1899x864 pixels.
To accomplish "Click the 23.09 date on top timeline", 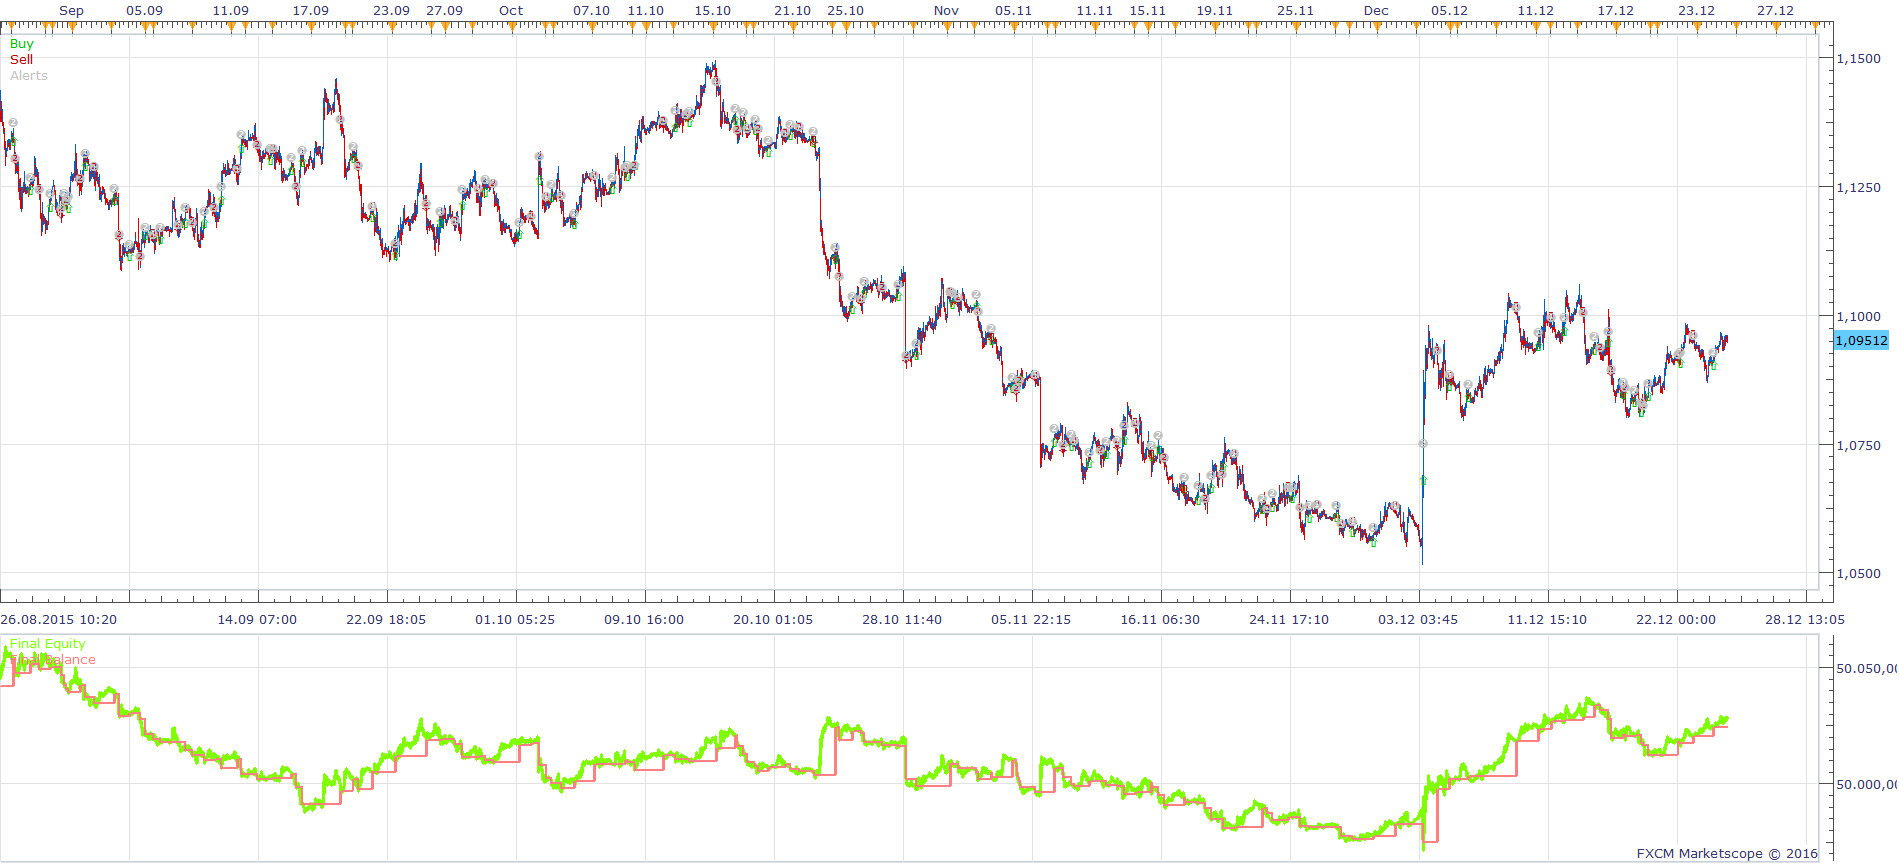I will click(391, 11).
